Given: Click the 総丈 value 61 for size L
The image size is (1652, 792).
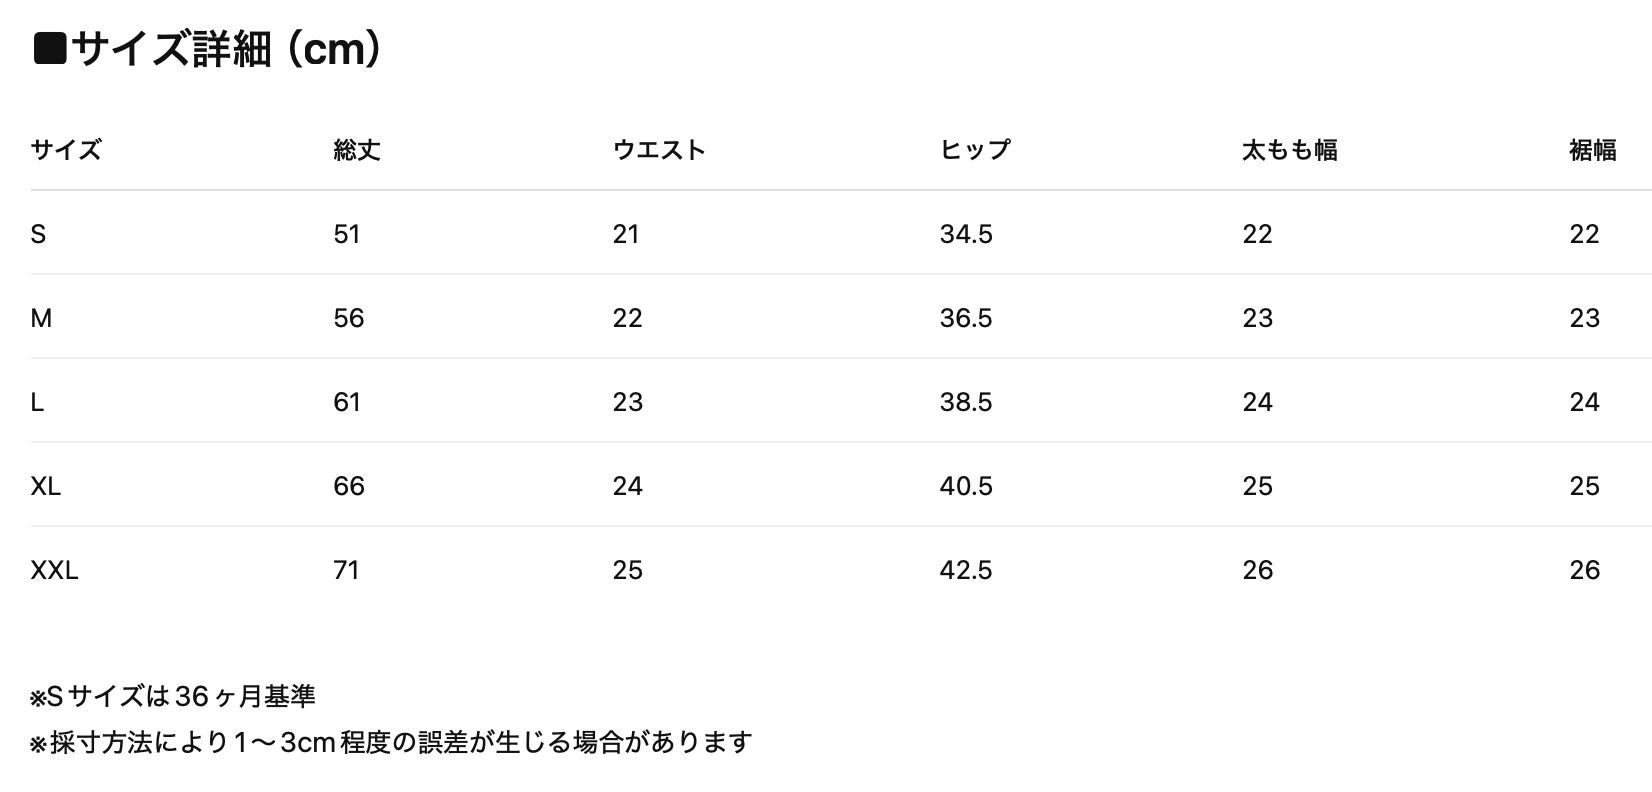Looking at the screenshot, I should (347, 402).
